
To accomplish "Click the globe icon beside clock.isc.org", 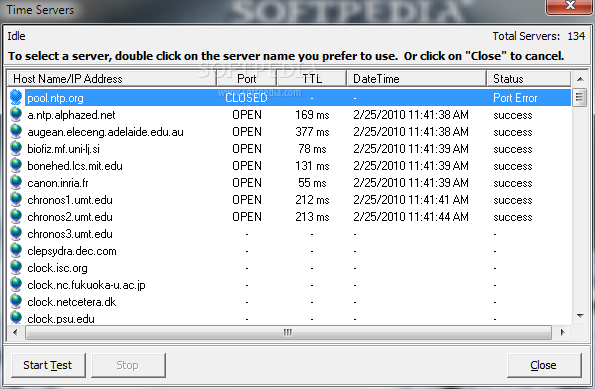I will [x=16, y=268].
